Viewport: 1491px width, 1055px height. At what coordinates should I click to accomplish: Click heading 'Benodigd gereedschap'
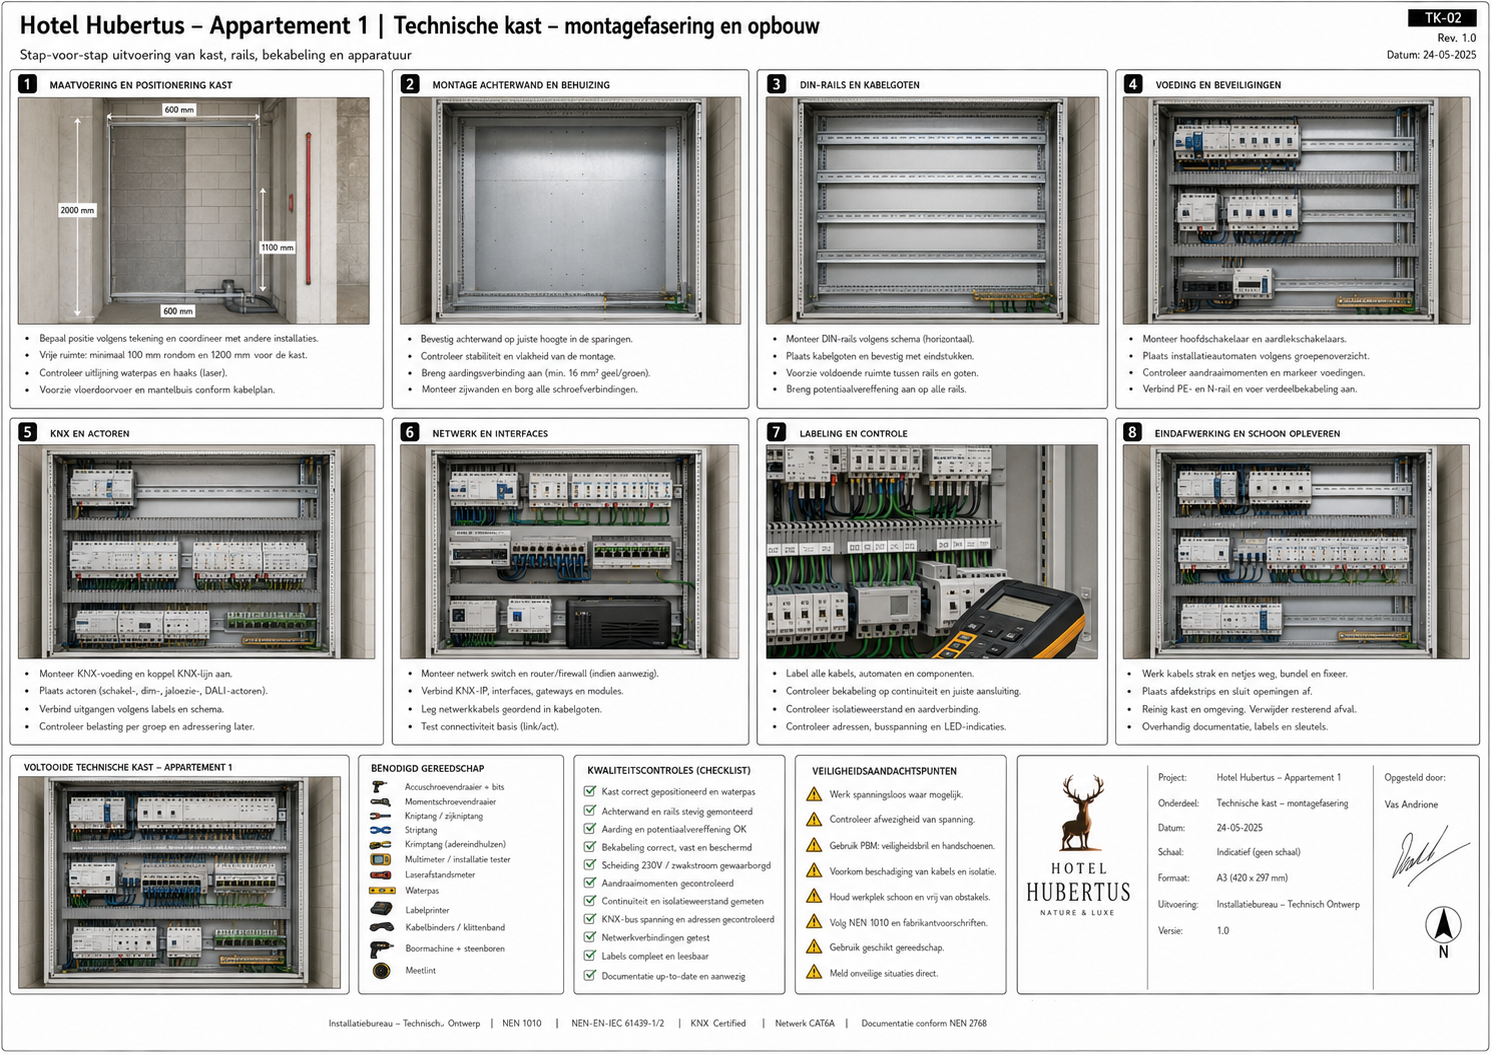[x=427, y=768]
